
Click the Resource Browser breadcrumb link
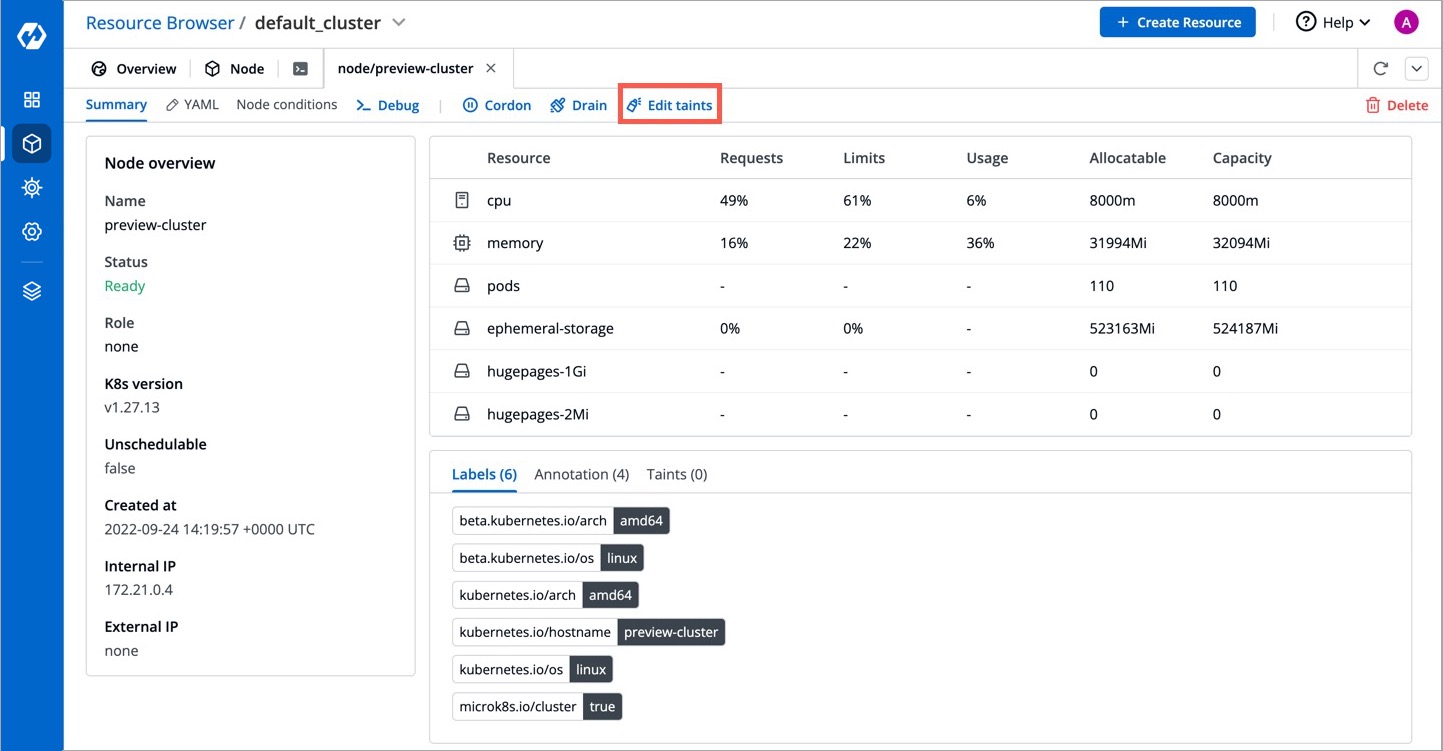click(x=160, y=22)
